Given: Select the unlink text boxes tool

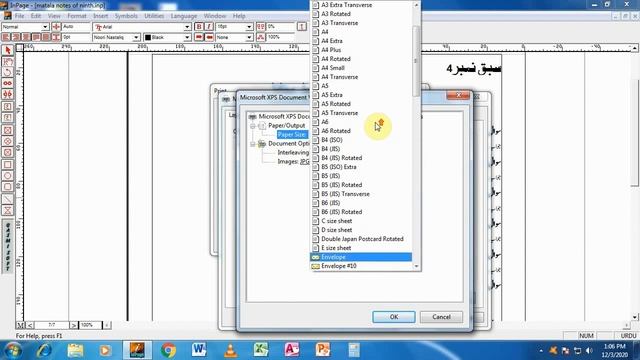Looking at the screenshot, I should pos(7,94).
